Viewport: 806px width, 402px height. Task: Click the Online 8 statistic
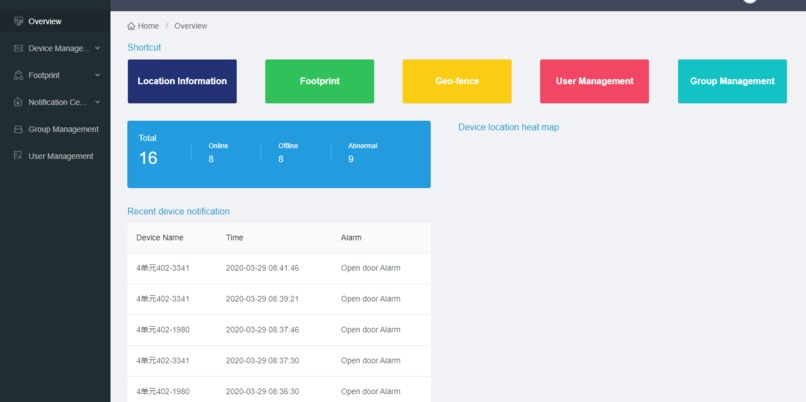[218, 153]
